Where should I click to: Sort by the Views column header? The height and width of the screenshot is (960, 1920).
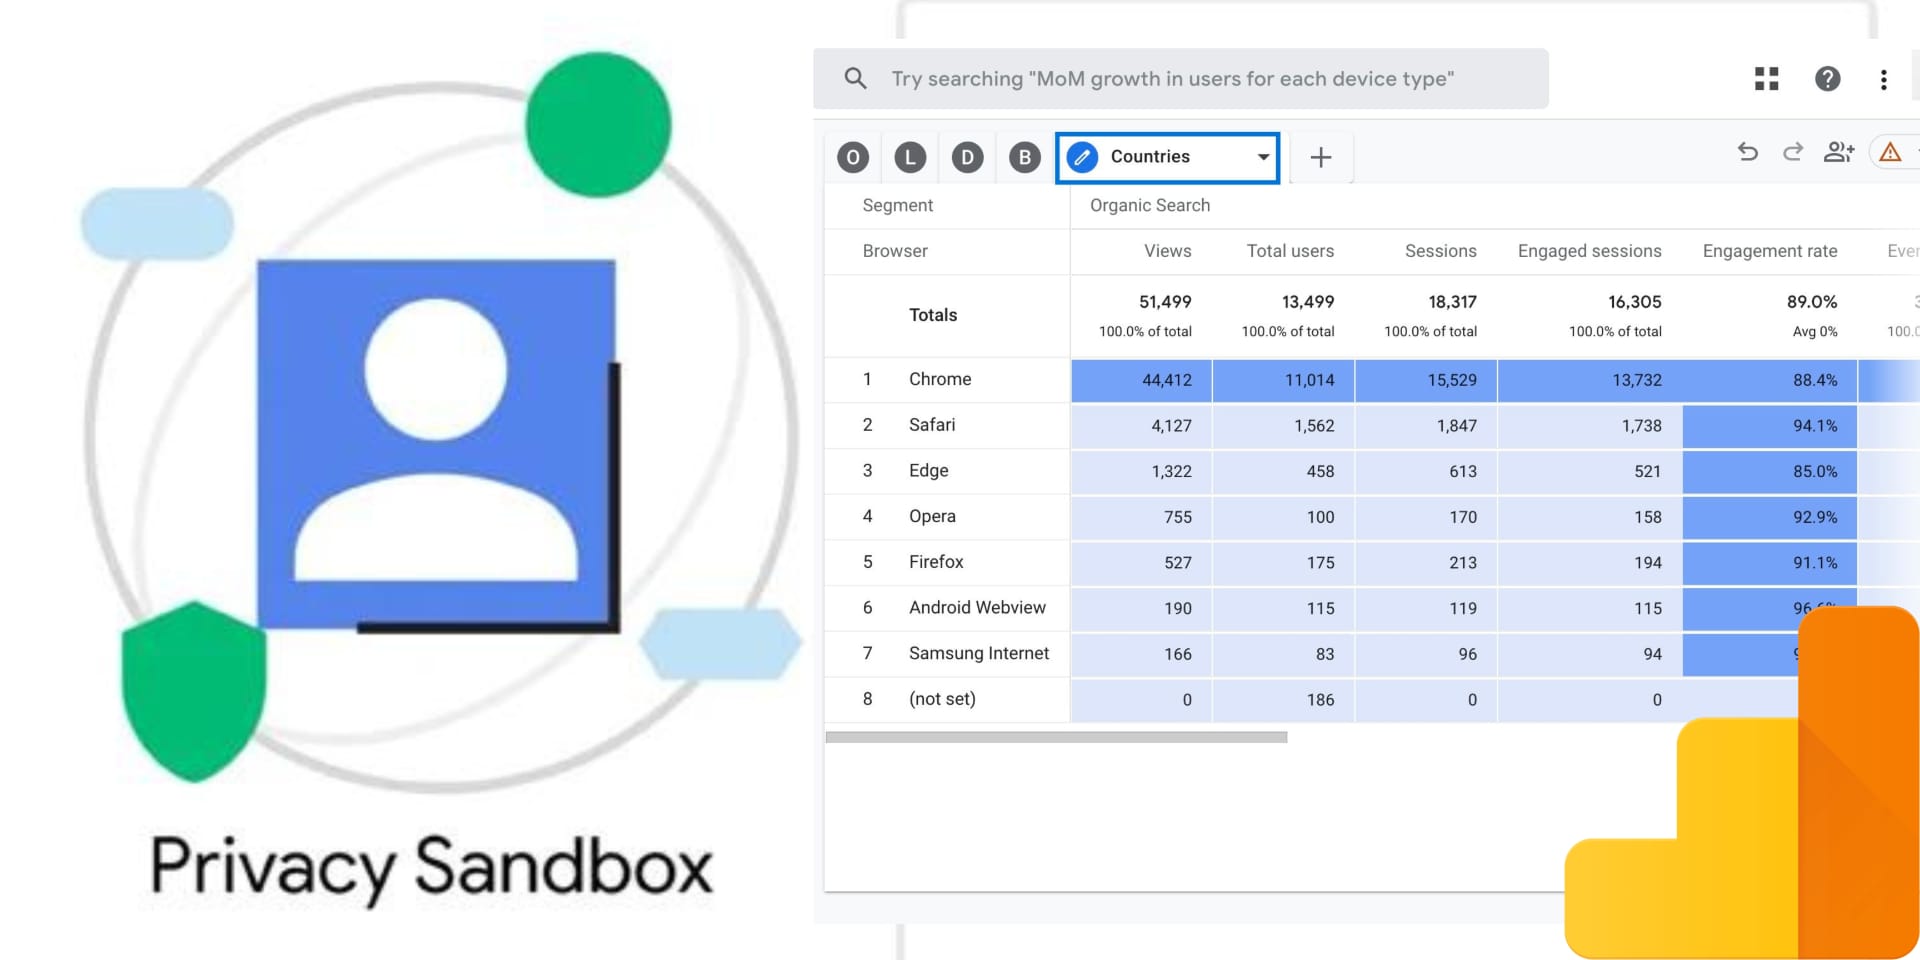point(1167,251)
